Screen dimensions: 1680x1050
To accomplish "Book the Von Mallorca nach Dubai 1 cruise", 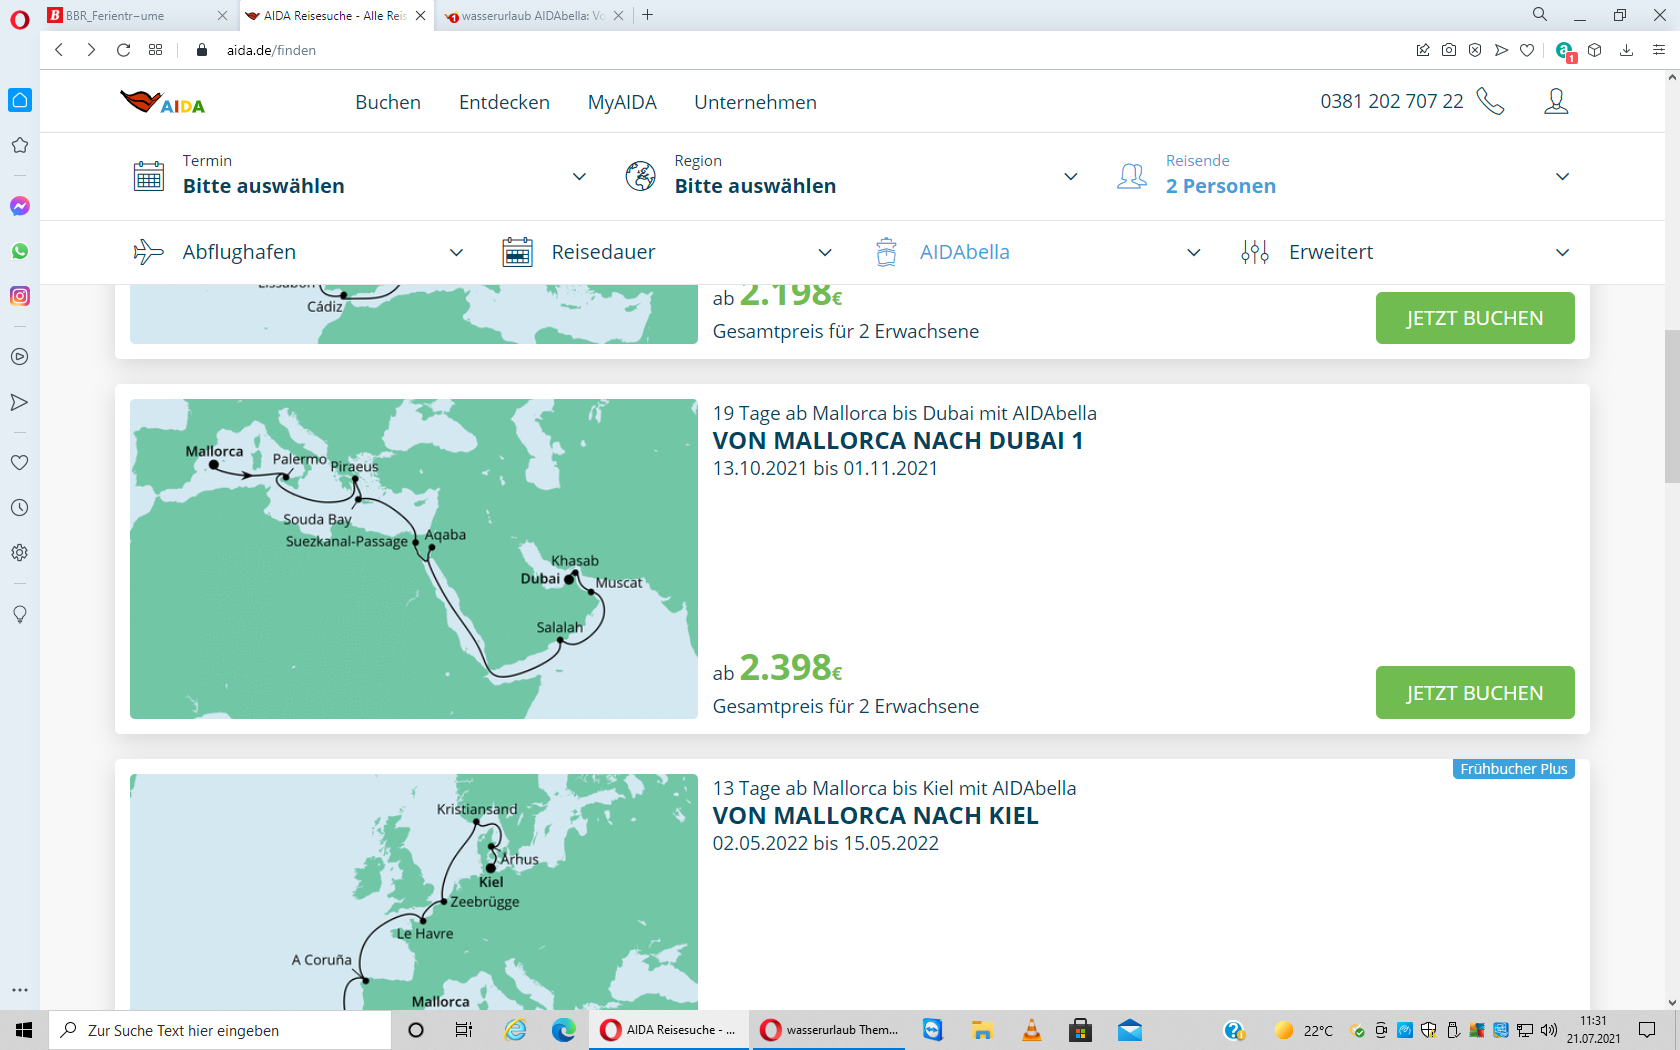I will pos(1474,693).
